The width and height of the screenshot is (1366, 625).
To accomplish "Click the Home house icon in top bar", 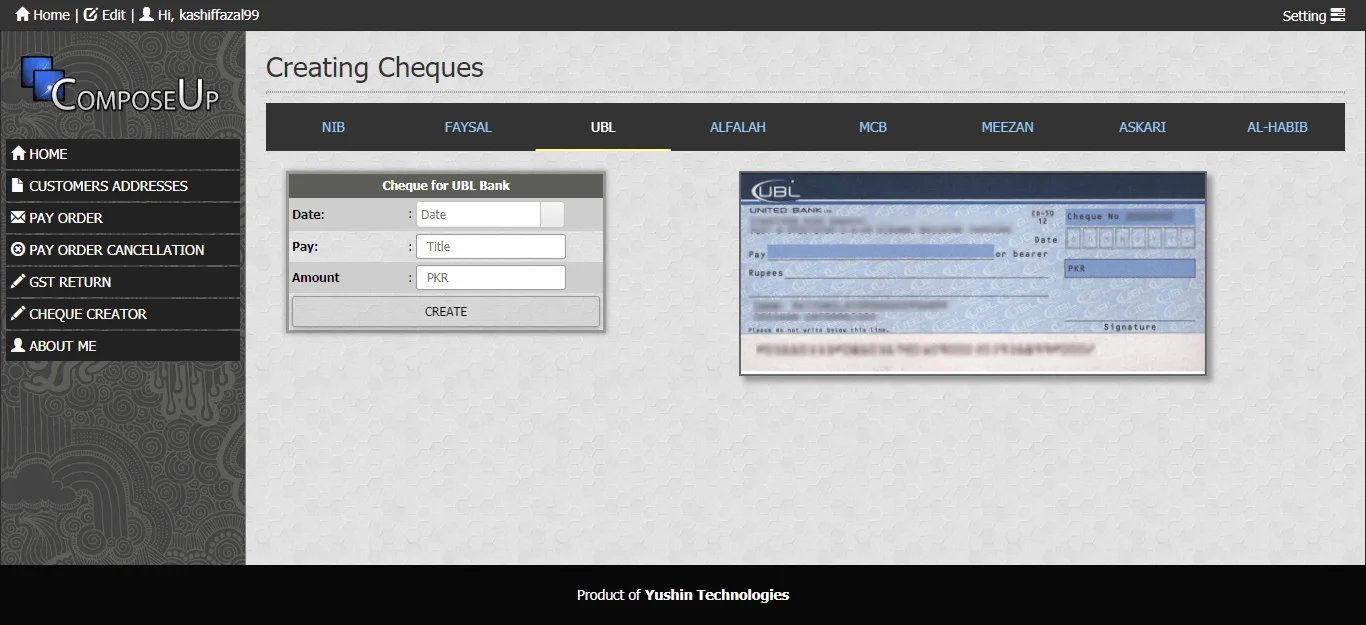I will point(22,15).
